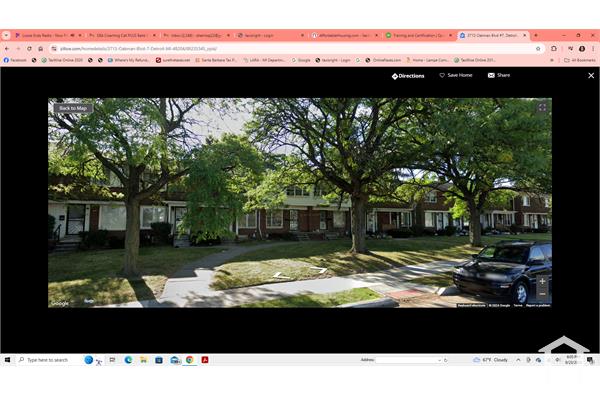Image resolution: width=600 pixels, height=395 pixels.
Task: Reload the current page
Action: tap(29, 49)
